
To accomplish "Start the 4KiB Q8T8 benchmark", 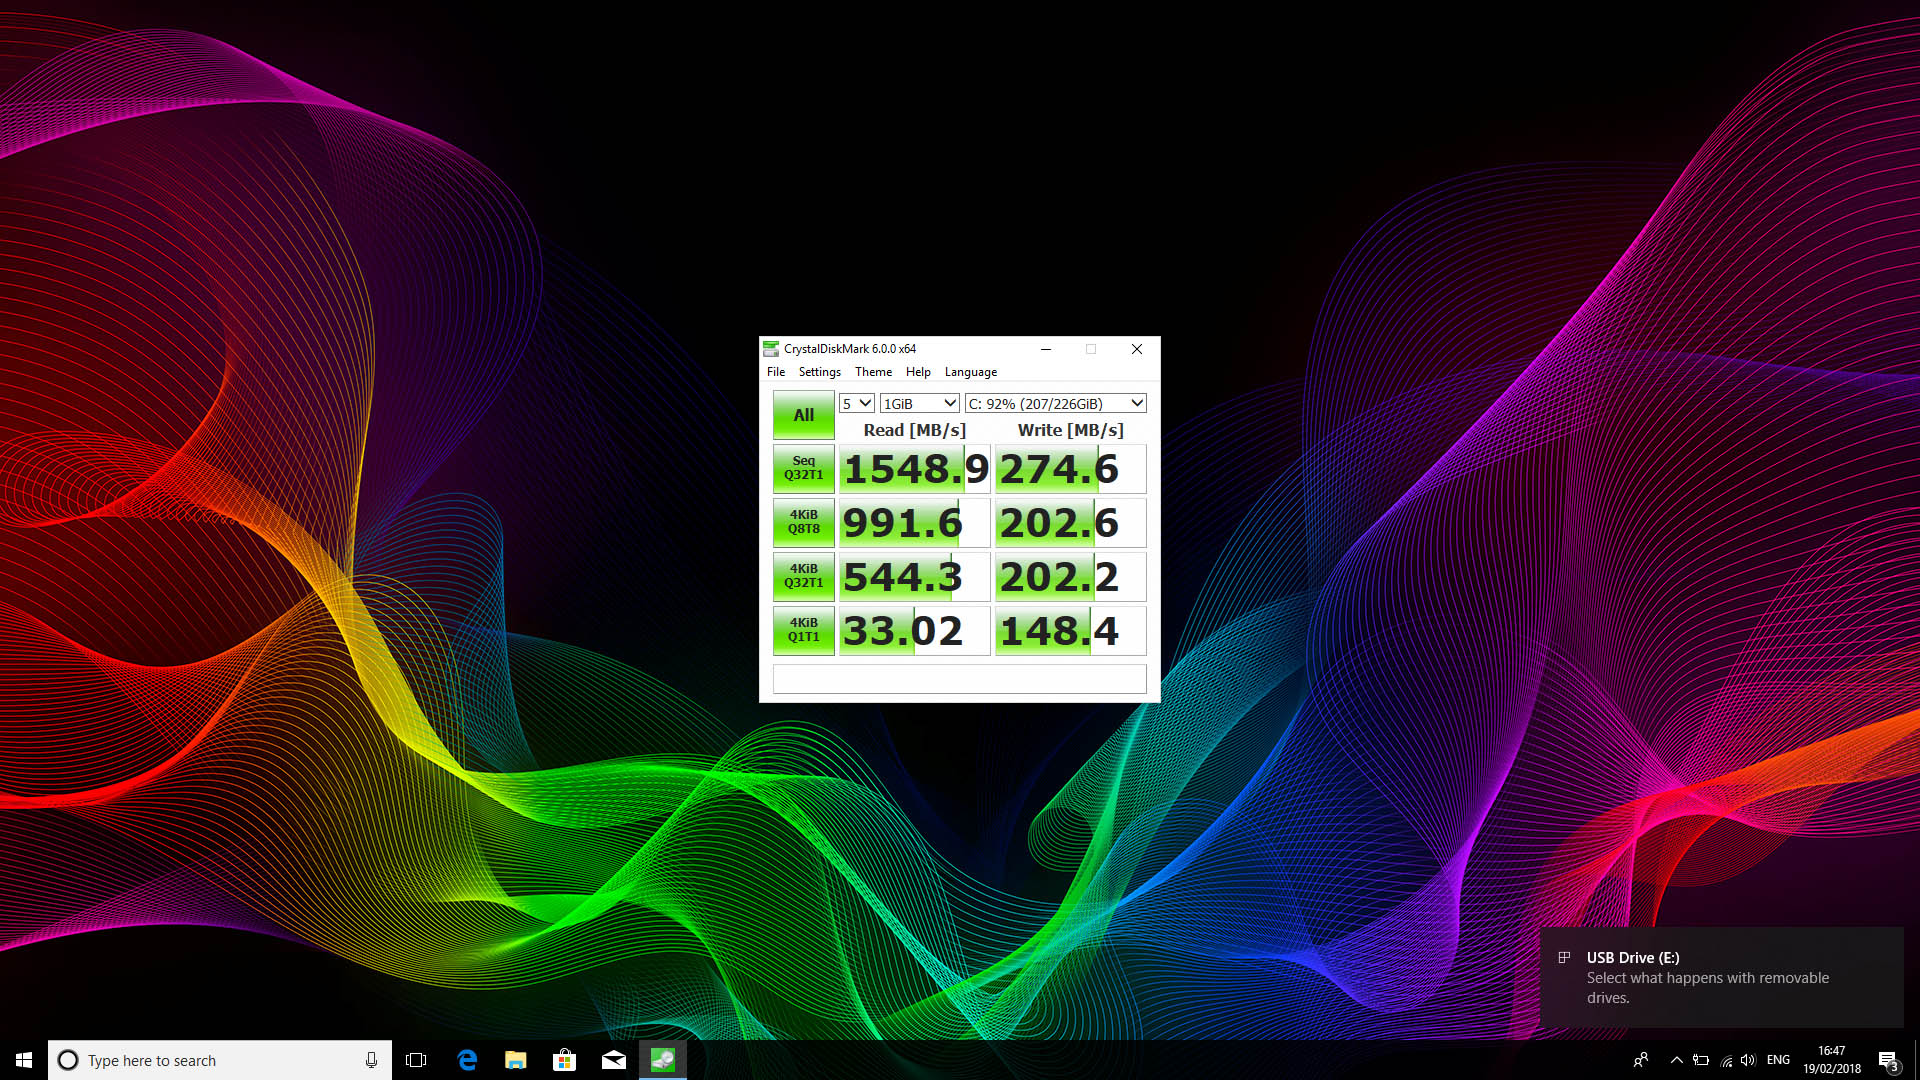I will (803, 523).
